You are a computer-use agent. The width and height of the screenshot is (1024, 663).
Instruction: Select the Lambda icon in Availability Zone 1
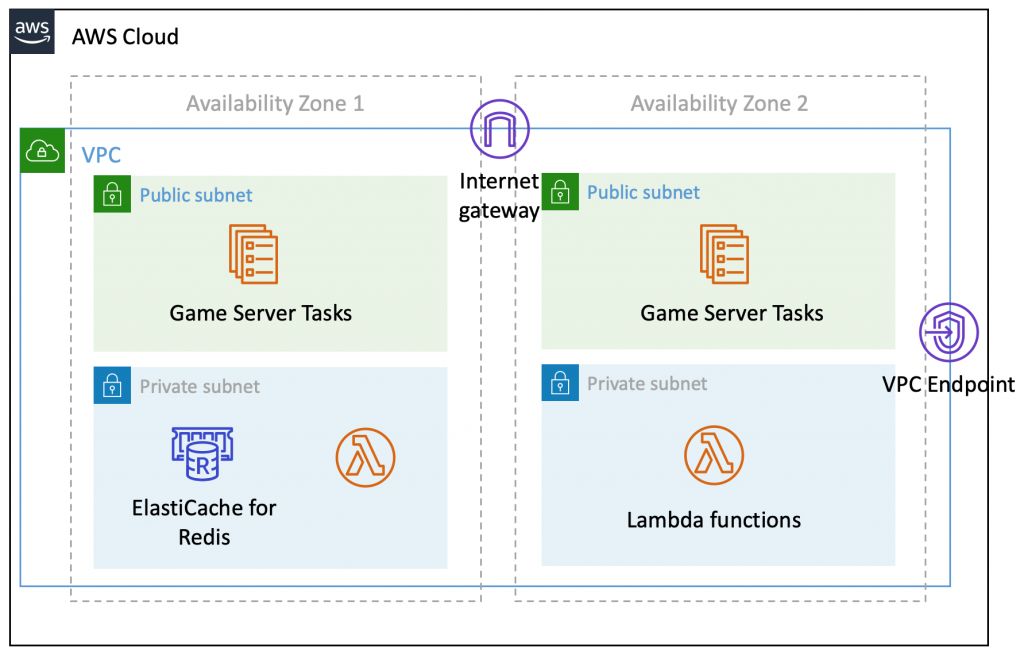pyautogui.click(x=366, y=457)
